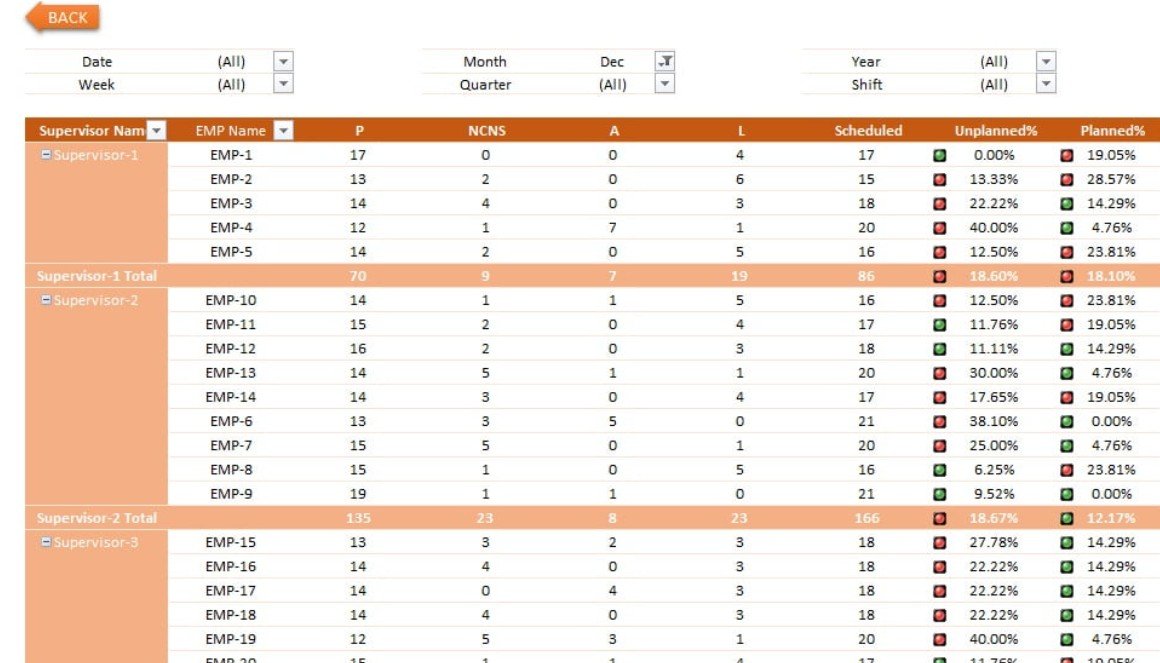Click EMP-4's red Unplanned% status icon
This screenshot has width=1160, height=663.
click(x=940, y=228)
